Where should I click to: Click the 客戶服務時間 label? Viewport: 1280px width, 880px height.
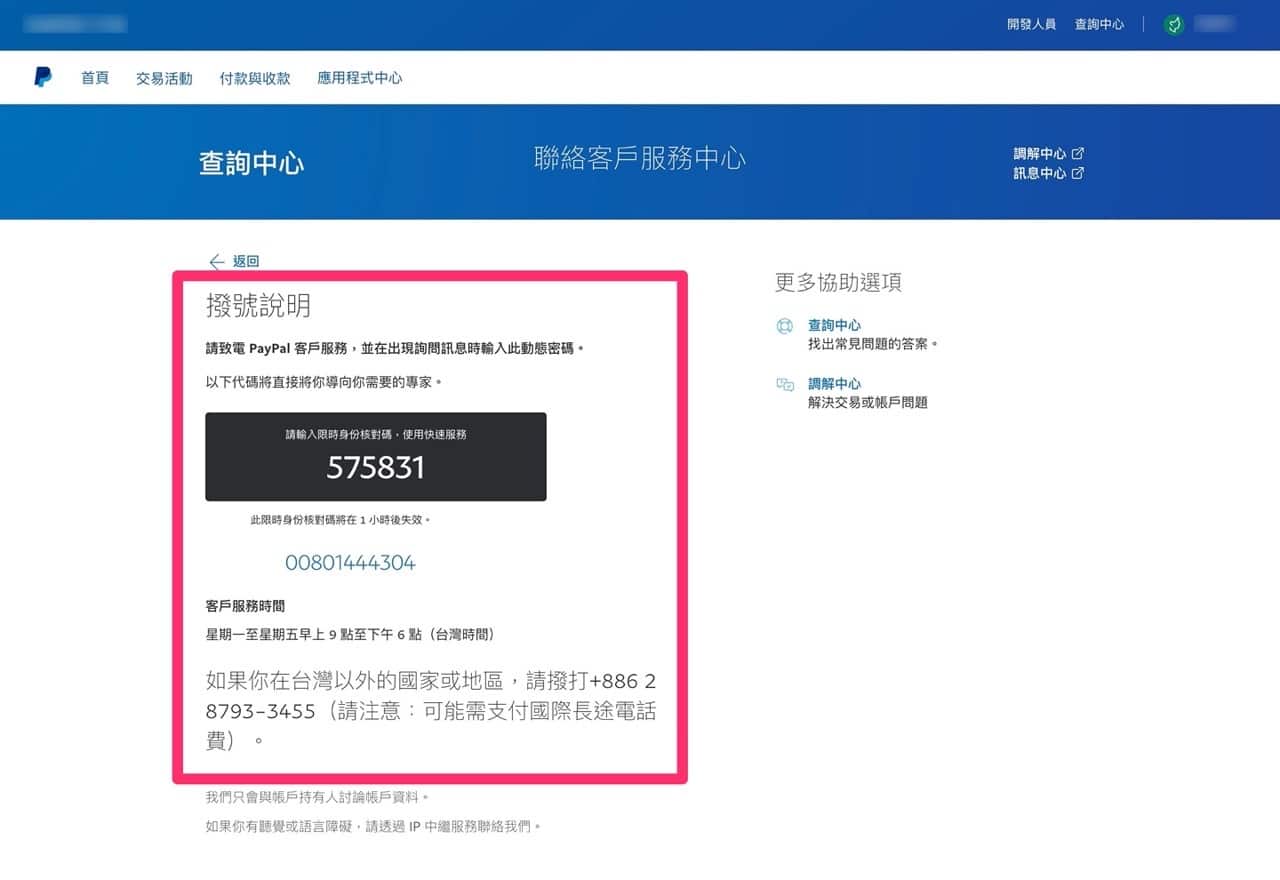(246, 606)
